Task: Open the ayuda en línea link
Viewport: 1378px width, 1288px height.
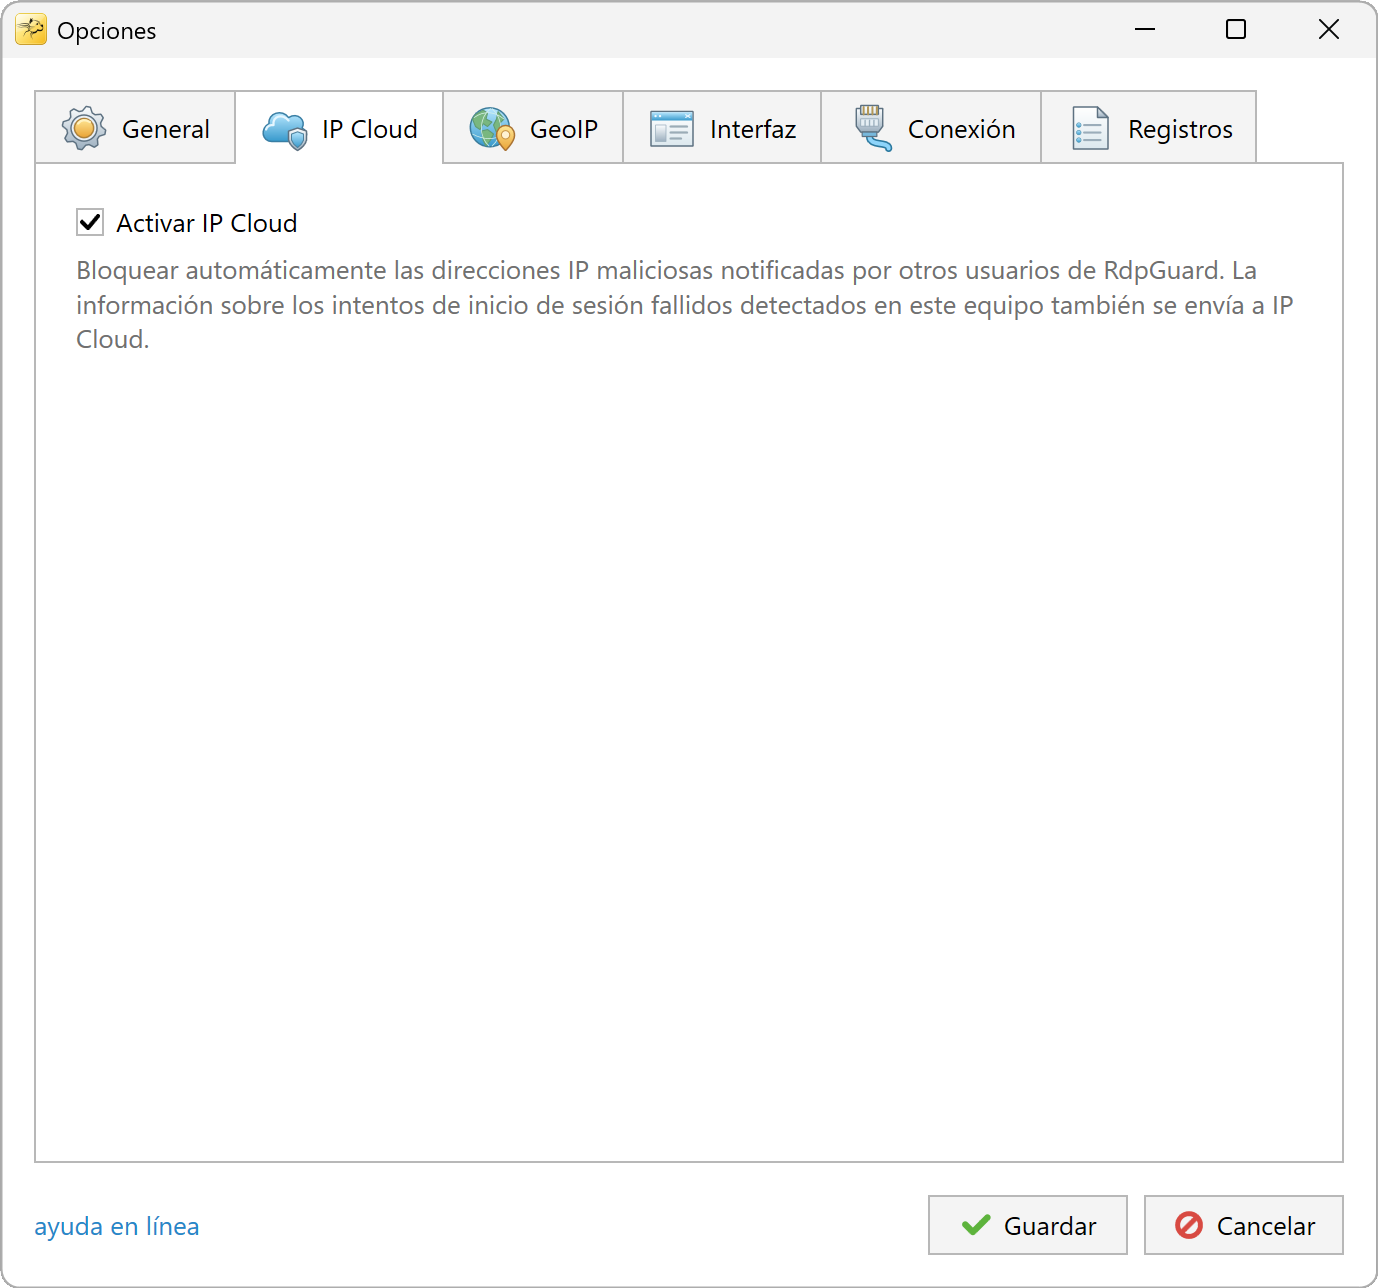Action: tap(117, 1226)
